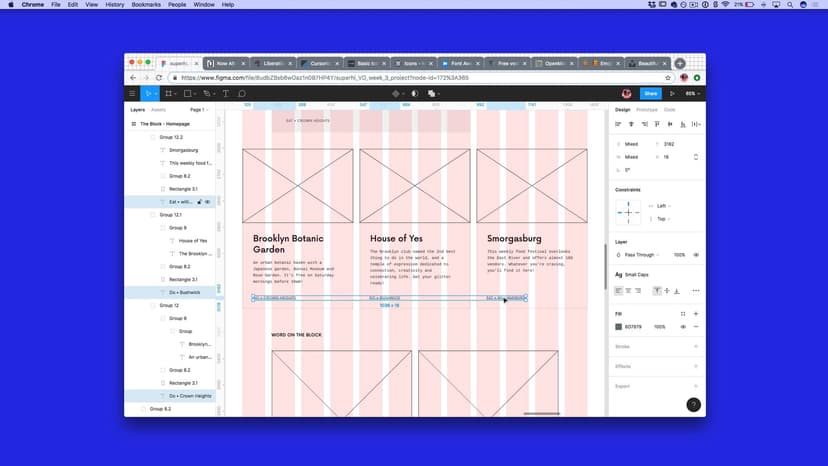Screen dimensions: 828x466
Task: Open the Page 1 dropdown
Action: coord(199,110)
